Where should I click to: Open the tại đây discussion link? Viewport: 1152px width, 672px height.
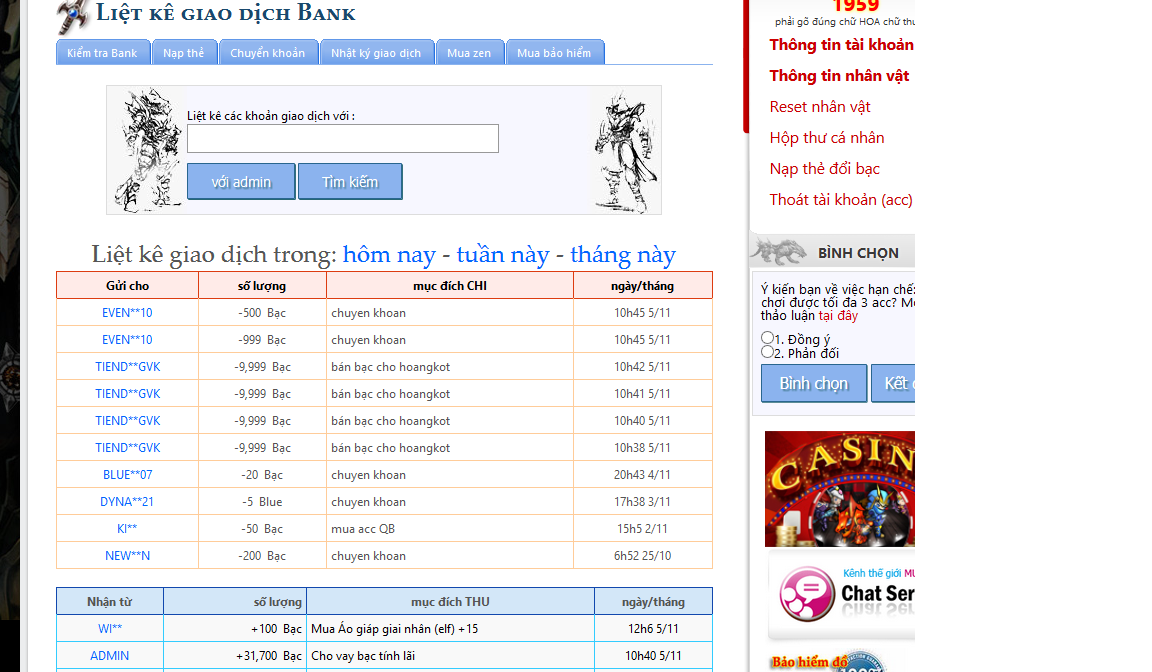pos(838,316)
